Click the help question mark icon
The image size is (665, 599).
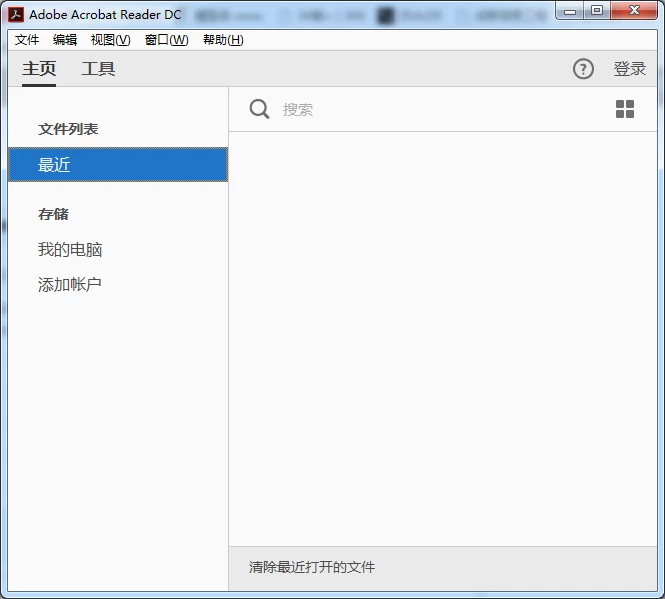(583, 69)
